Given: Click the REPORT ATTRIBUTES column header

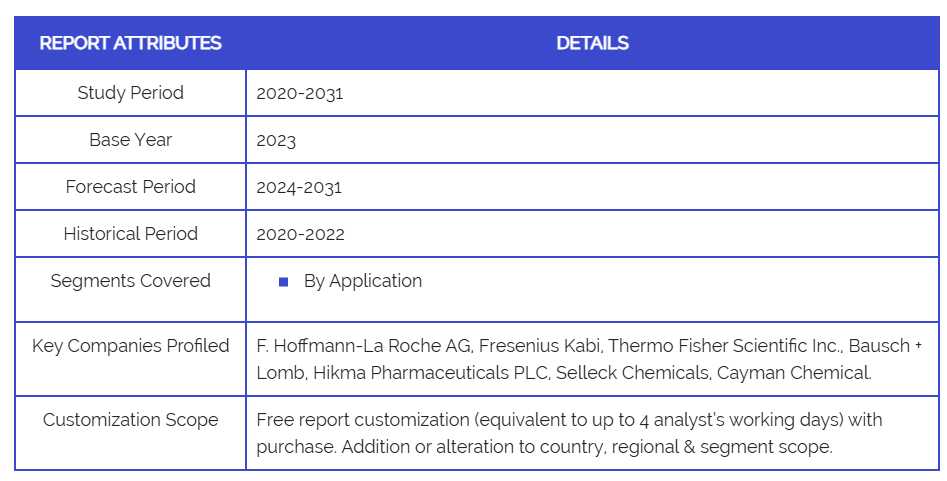Looking at the screenshot, I should (x=130, y=43).
